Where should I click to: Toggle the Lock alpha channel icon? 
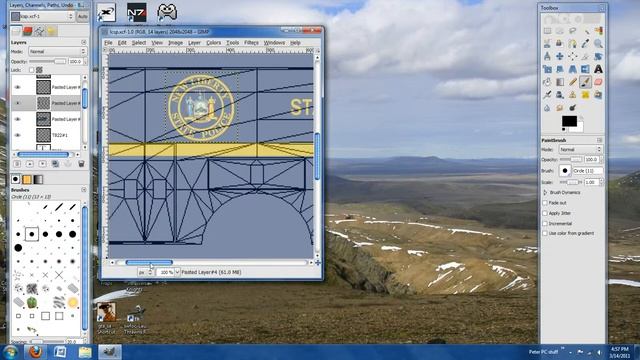[39, 70]
